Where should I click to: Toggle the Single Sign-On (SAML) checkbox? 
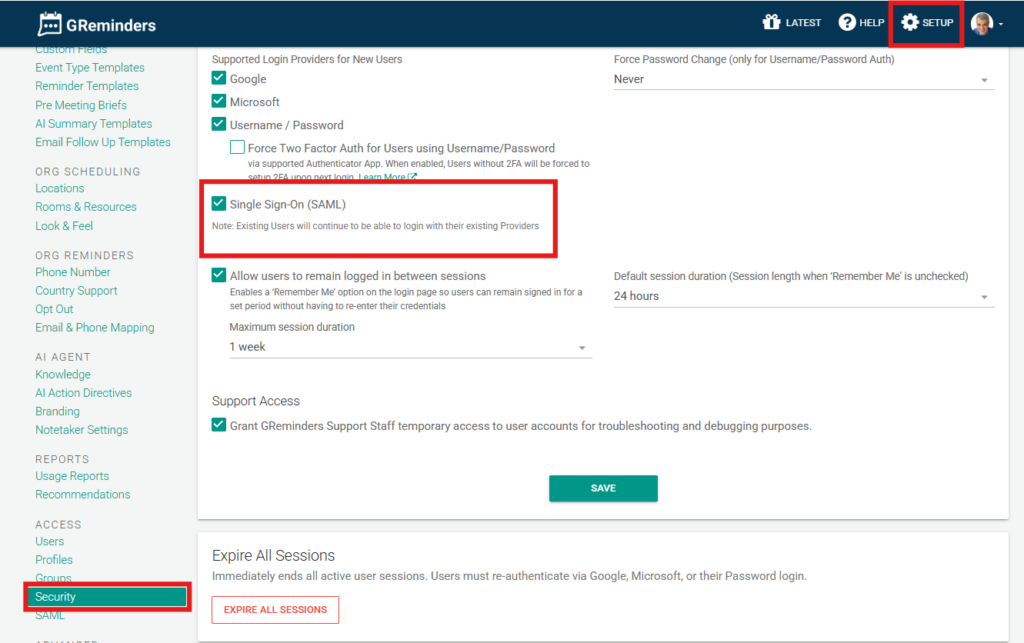[x=219, y=204]
